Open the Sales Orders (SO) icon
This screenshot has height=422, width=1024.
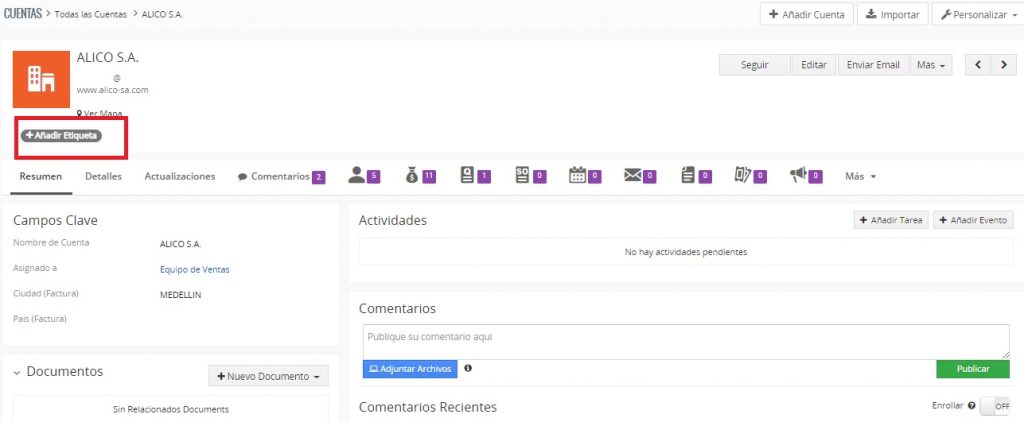click(521, 175)
